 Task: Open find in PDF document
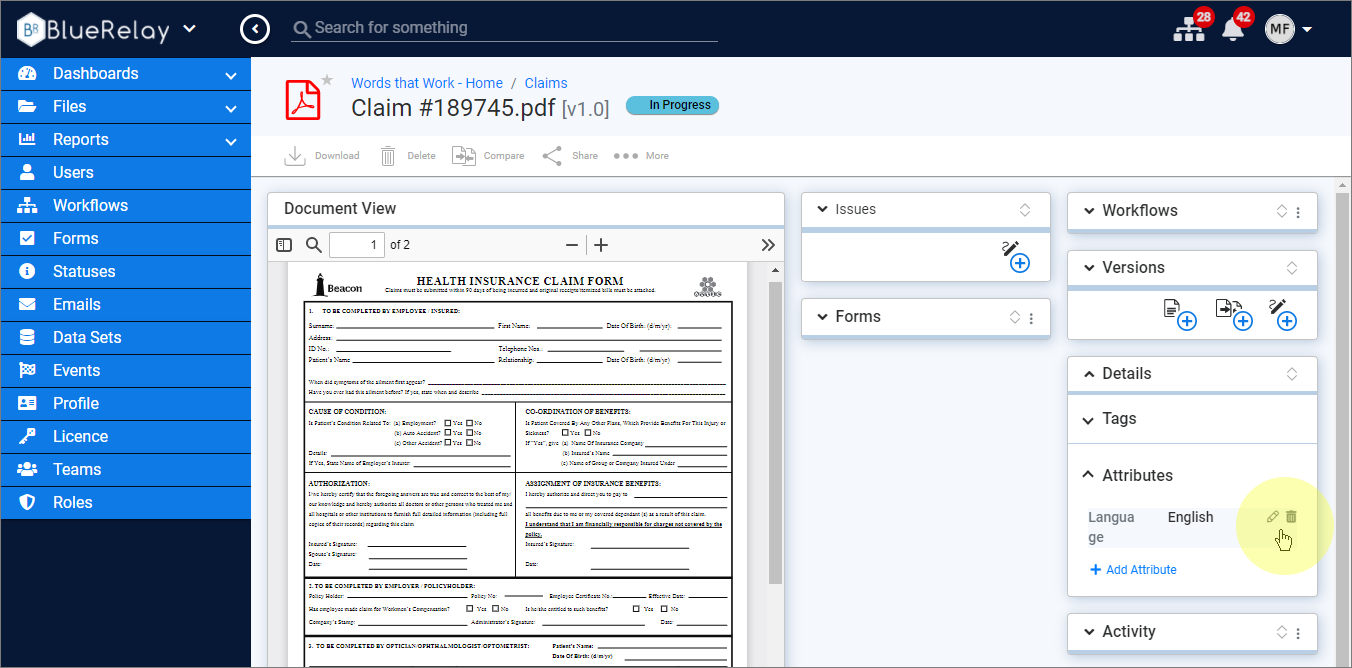[x=314, y=245]
